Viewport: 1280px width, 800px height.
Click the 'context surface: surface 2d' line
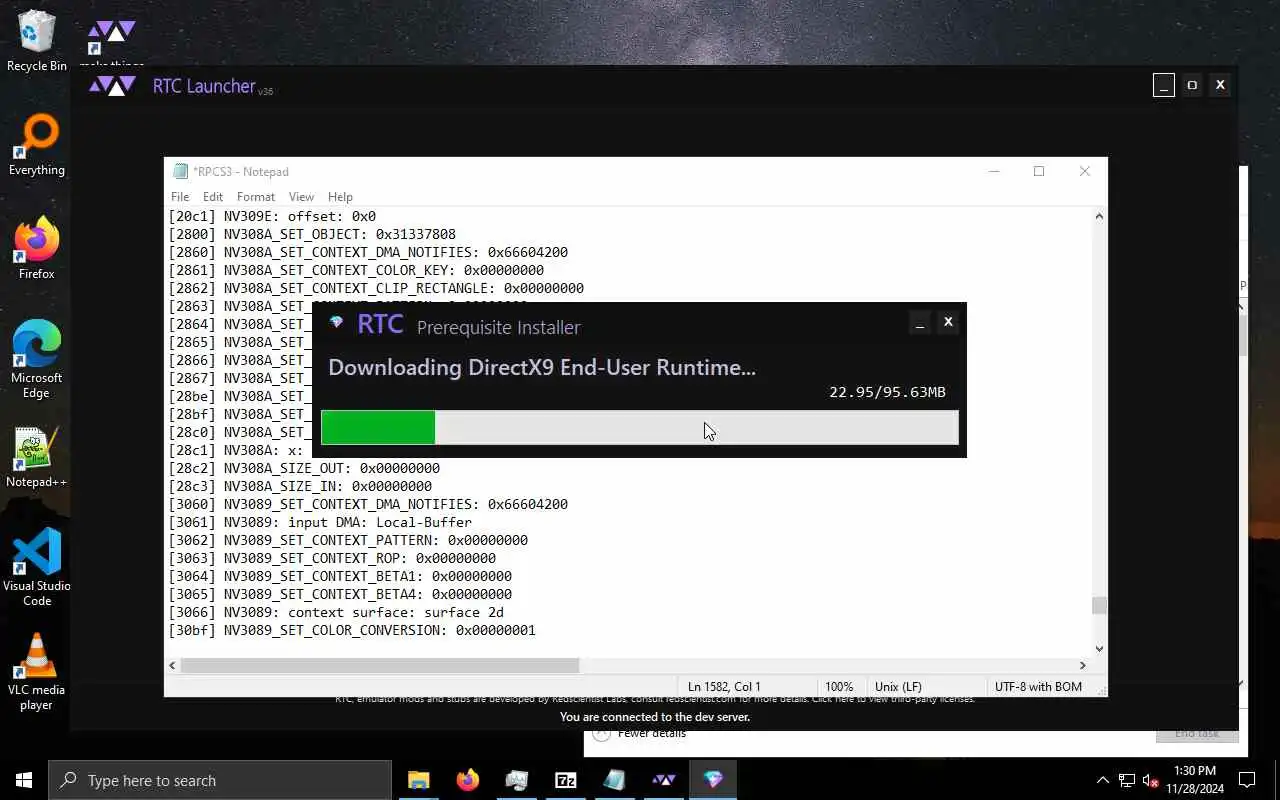(336, 612)
